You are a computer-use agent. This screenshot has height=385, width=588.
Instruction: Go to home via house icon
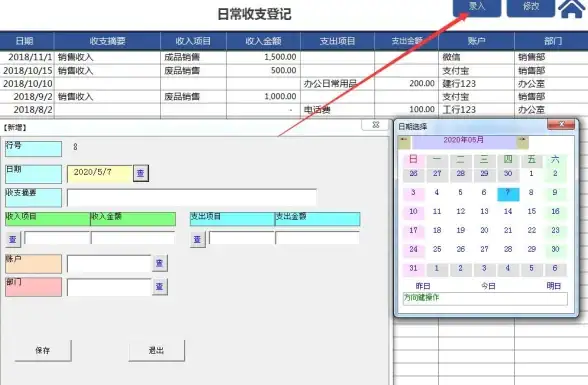pos(572,9)
